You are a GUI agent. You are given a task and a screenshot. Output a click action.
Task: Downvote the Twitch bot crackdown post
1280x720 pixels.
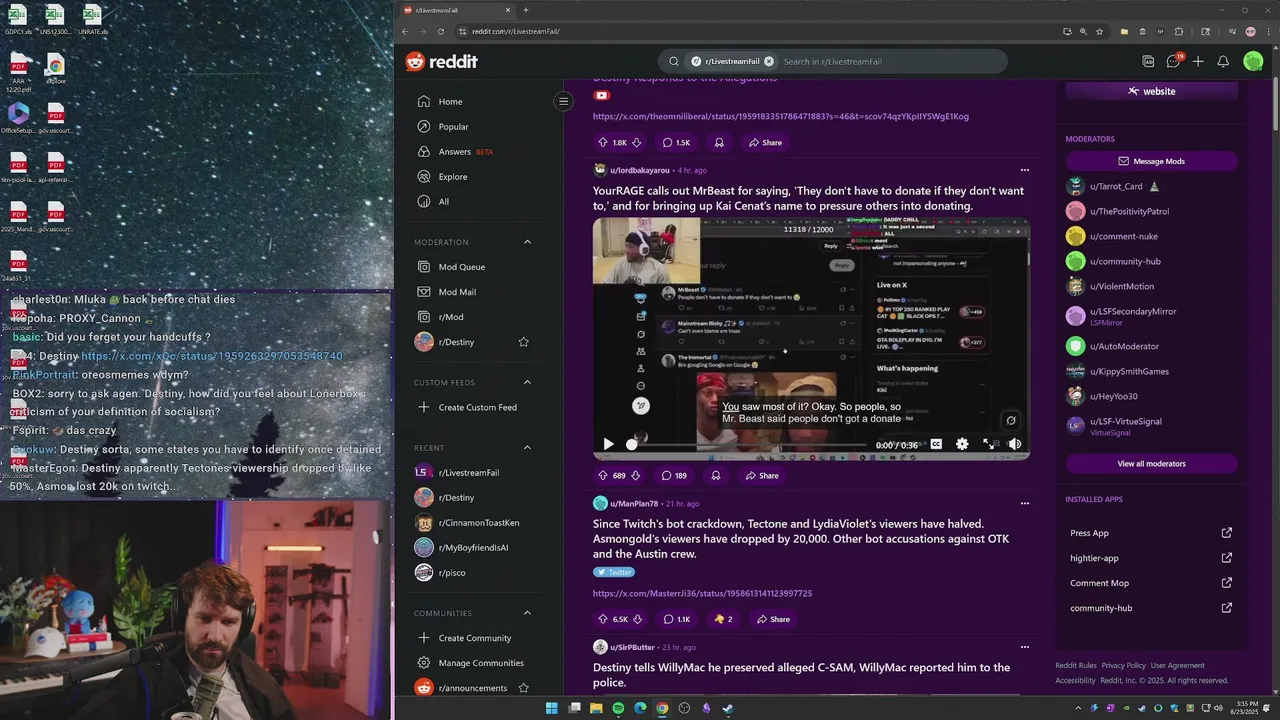[637, 619]
